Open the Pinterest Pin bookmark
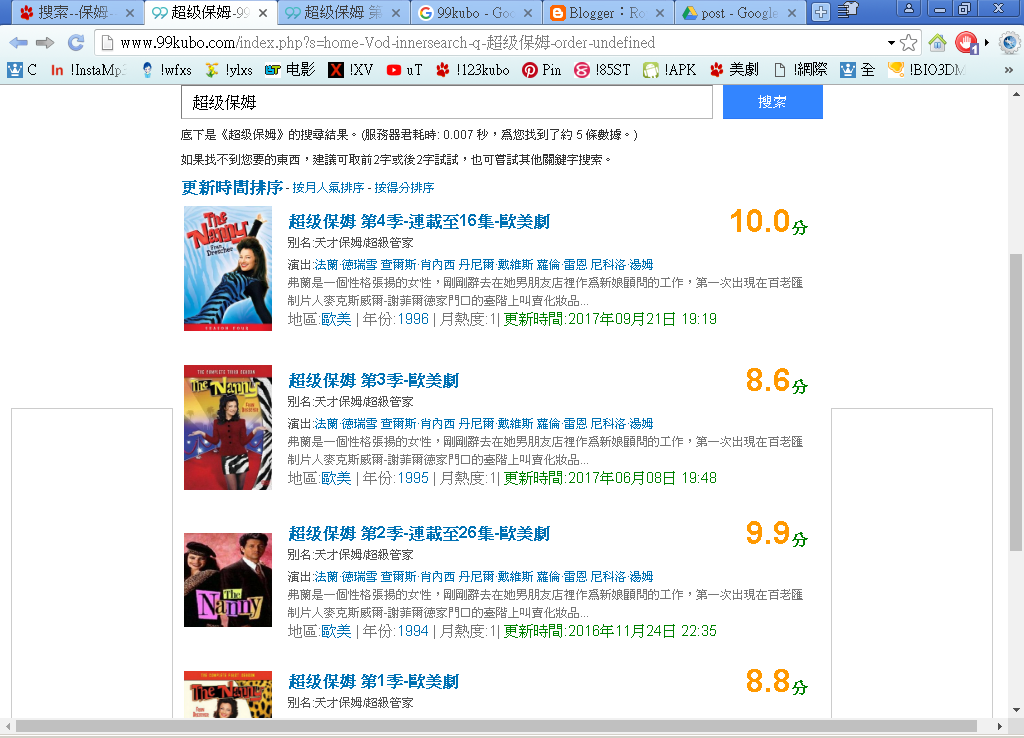The width and height of the screenshot is (1024, 738). pyautogui.click(x=541, y=70)
